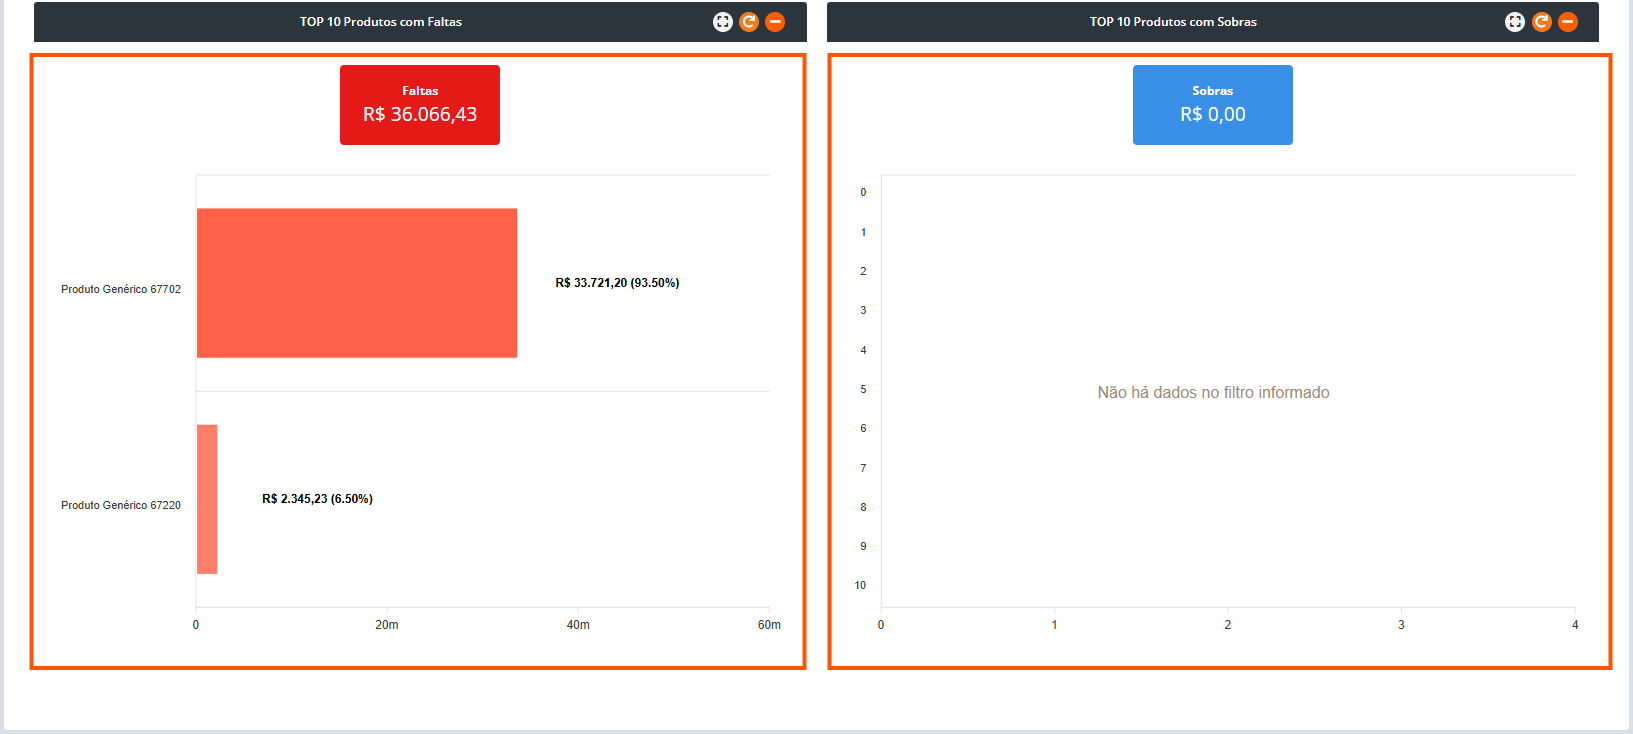Click the 'Não há dados no filtro informado' message
This screenshot has height=734, width=1633.
click(x=1213, y=393)
